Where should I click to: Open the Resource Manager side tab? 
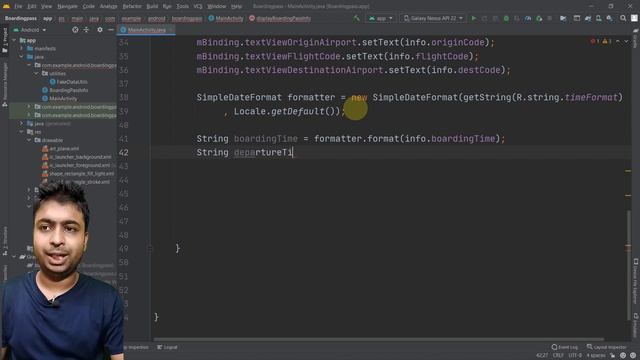[x=5, y=84]
